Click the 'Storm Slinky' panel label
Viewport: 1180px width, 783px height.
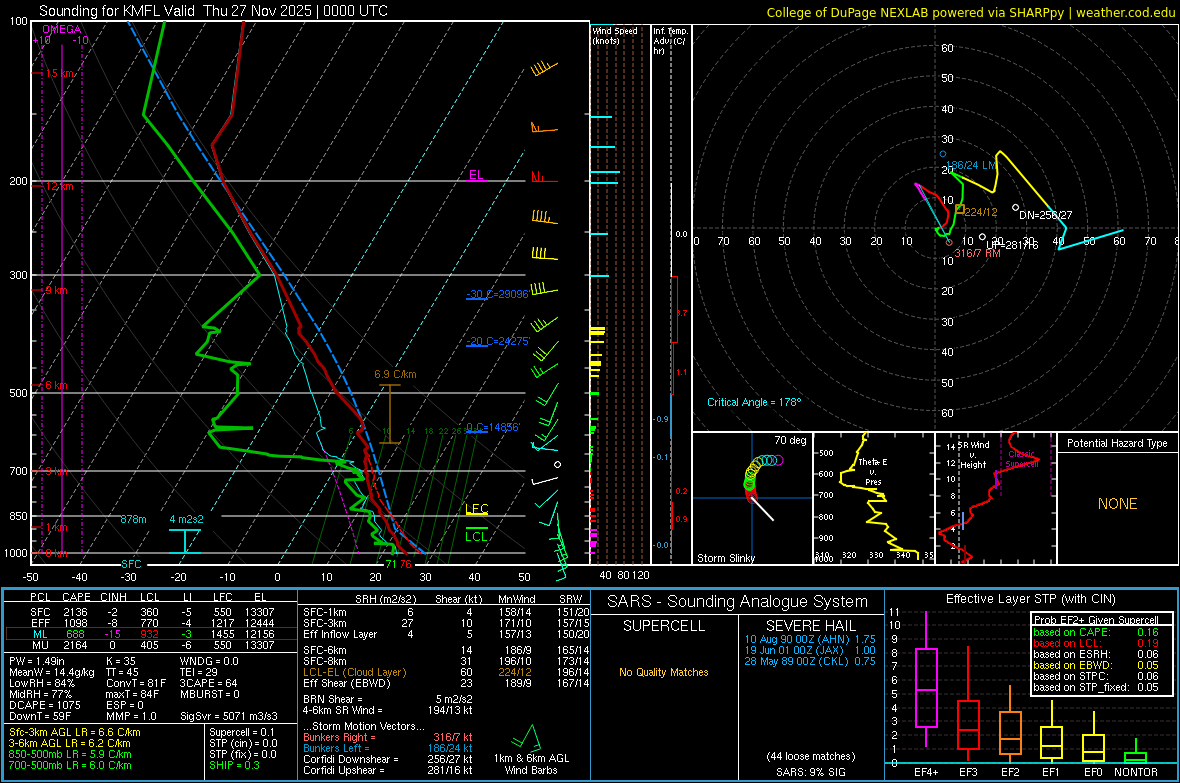[x=725, y=558]
